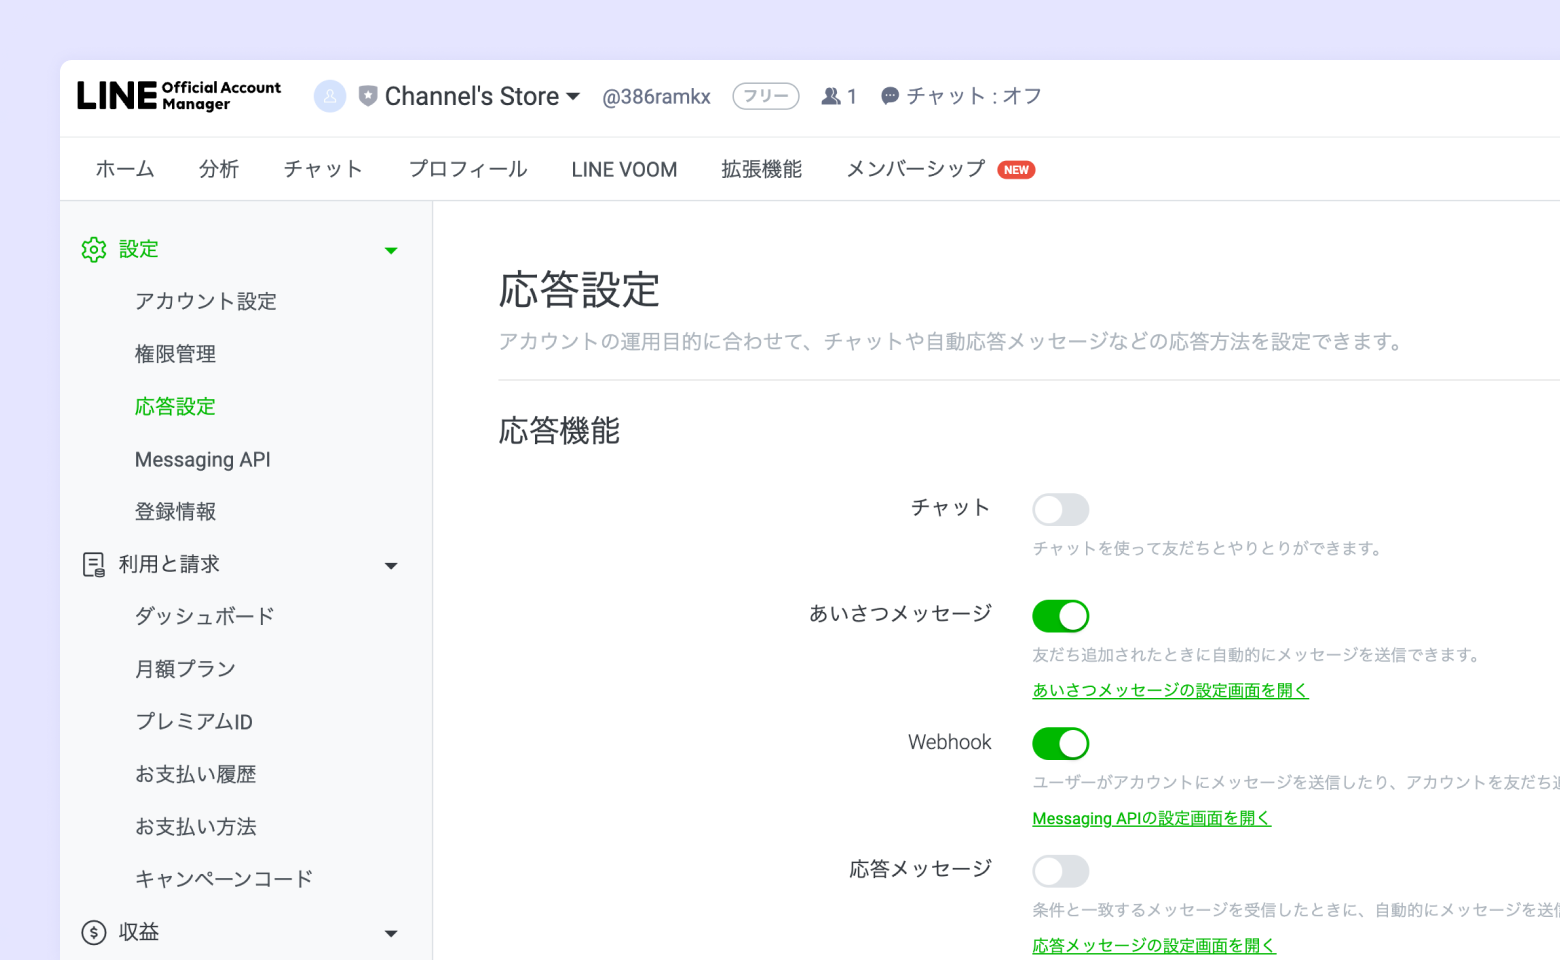Click the 利用と請求 section title

(x=169, y=564)
